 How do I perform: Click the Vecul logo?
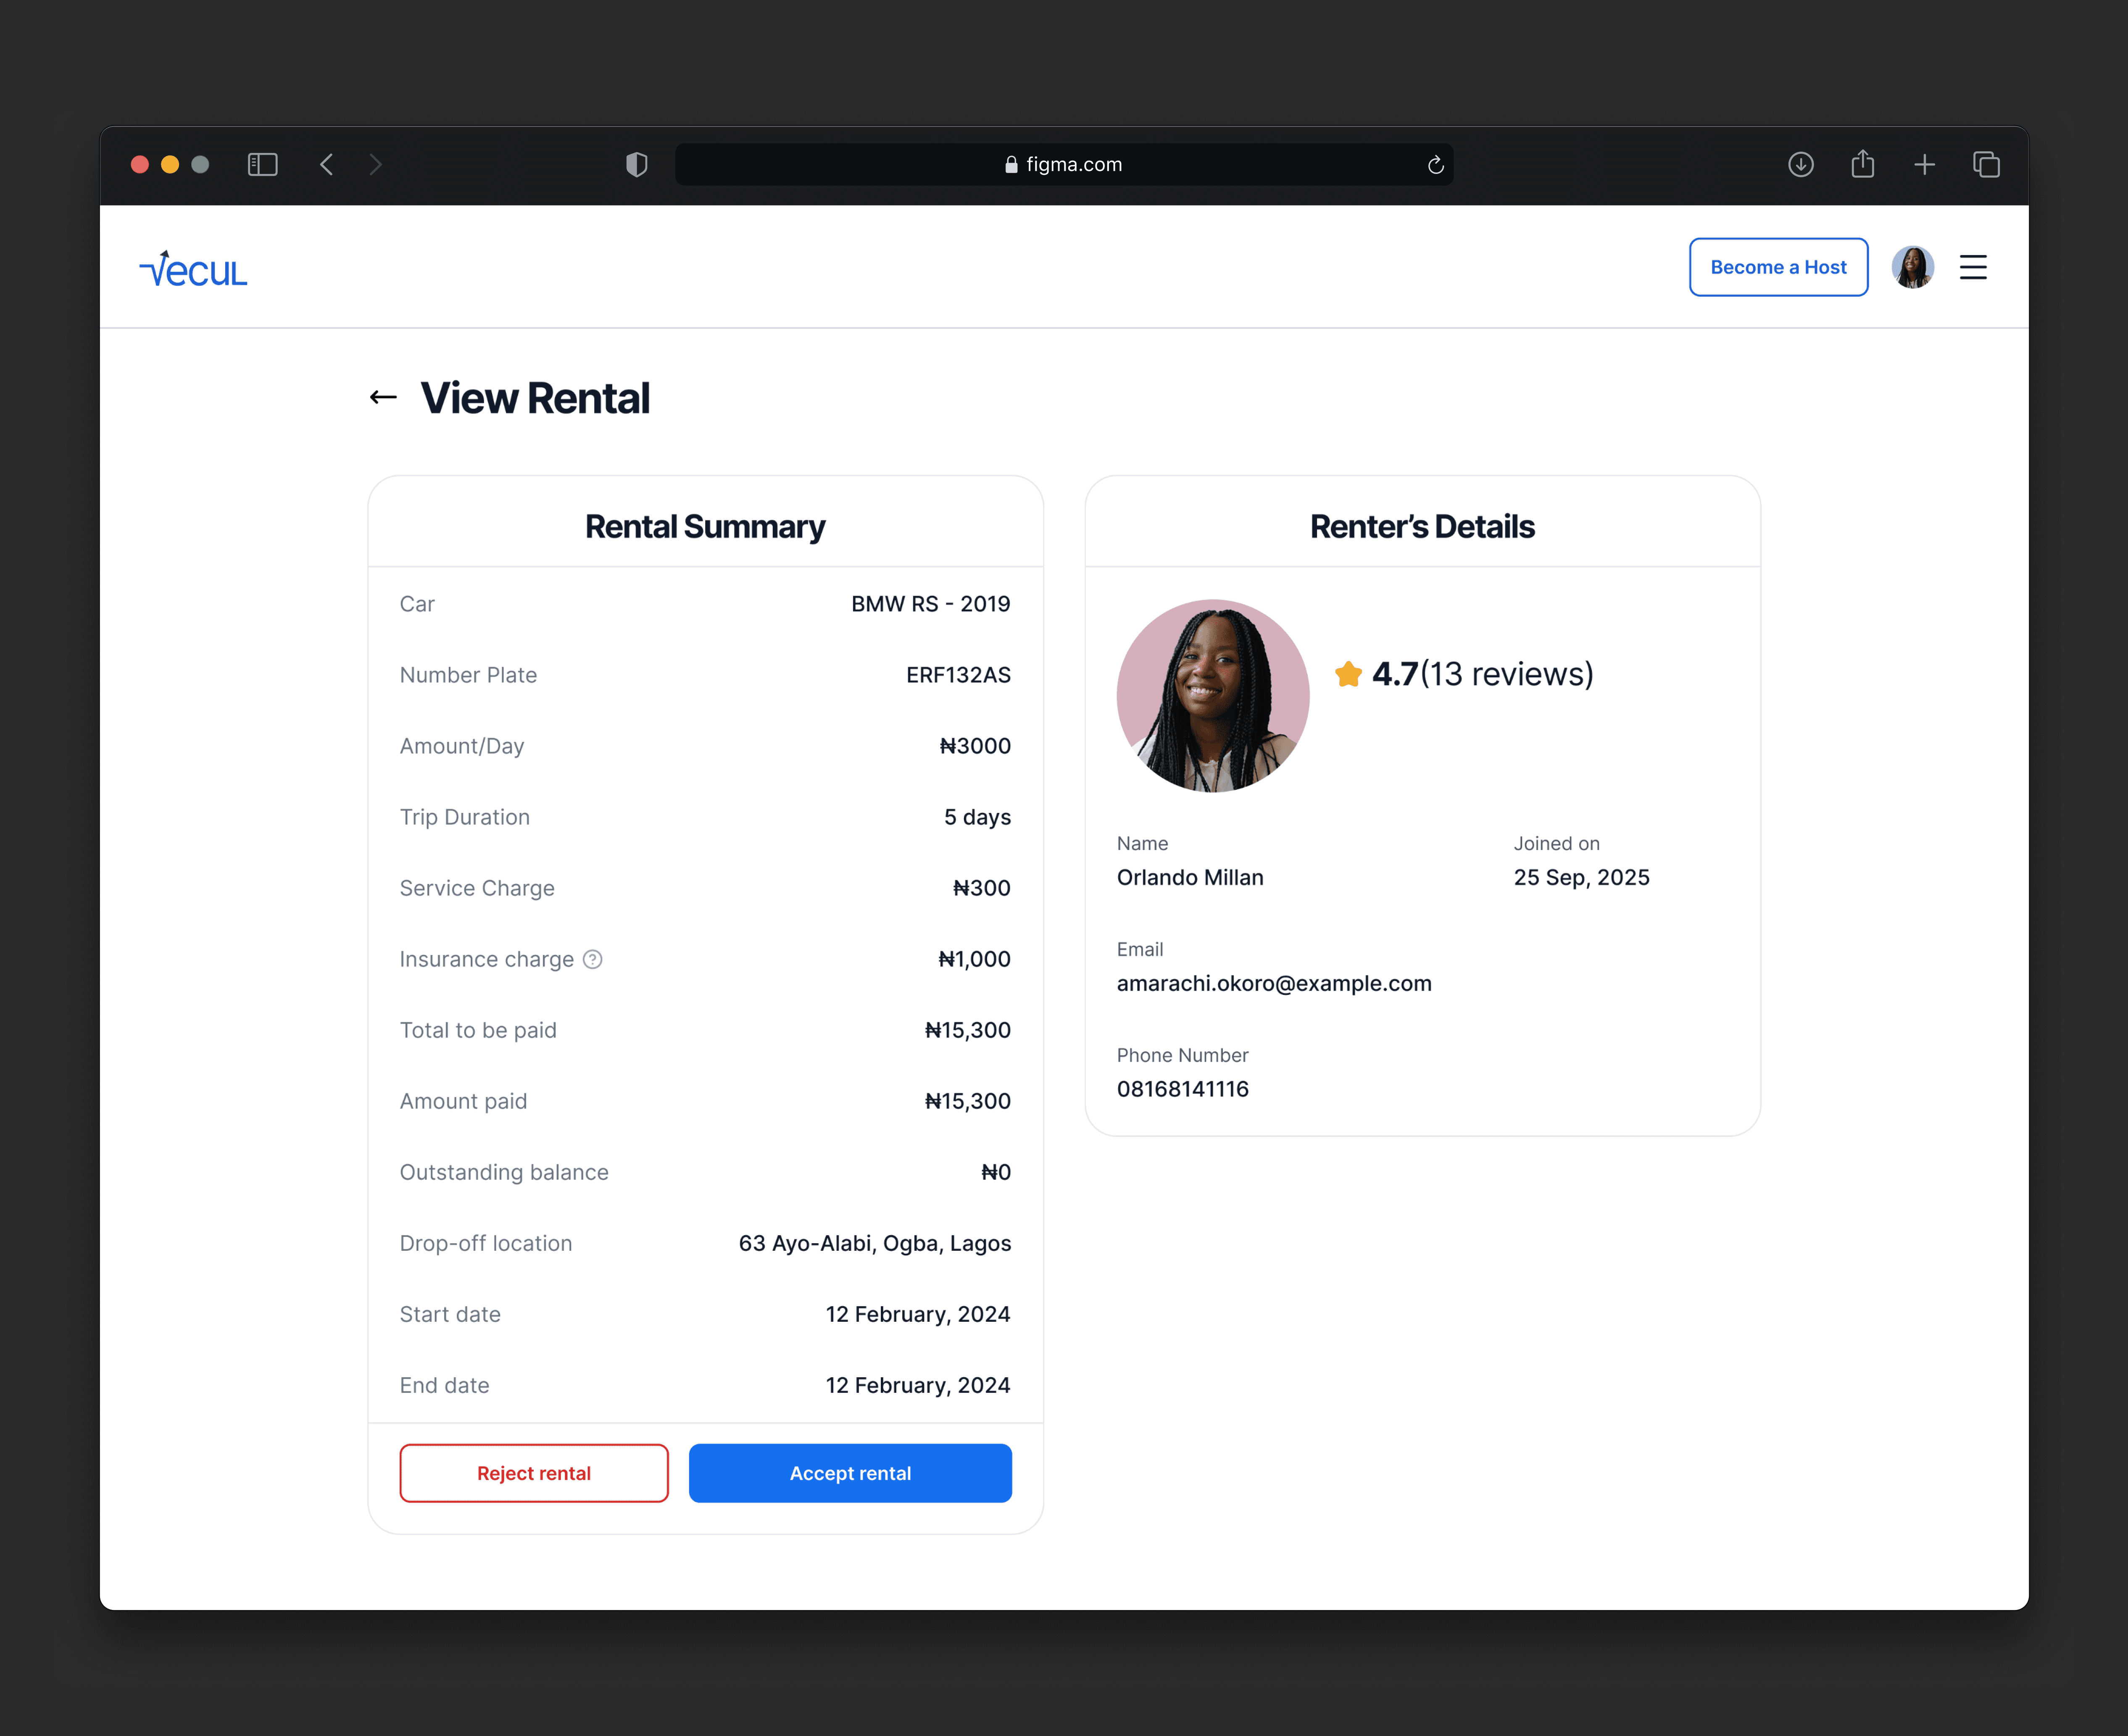(x=193, y=269)
